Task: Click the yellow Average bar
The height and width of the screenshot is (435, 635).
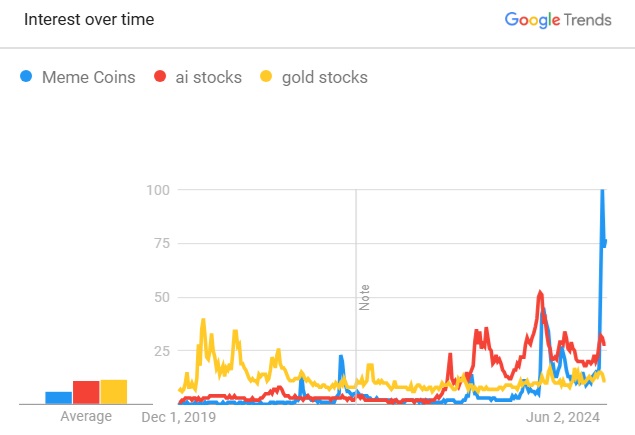Action: point(114,392)
